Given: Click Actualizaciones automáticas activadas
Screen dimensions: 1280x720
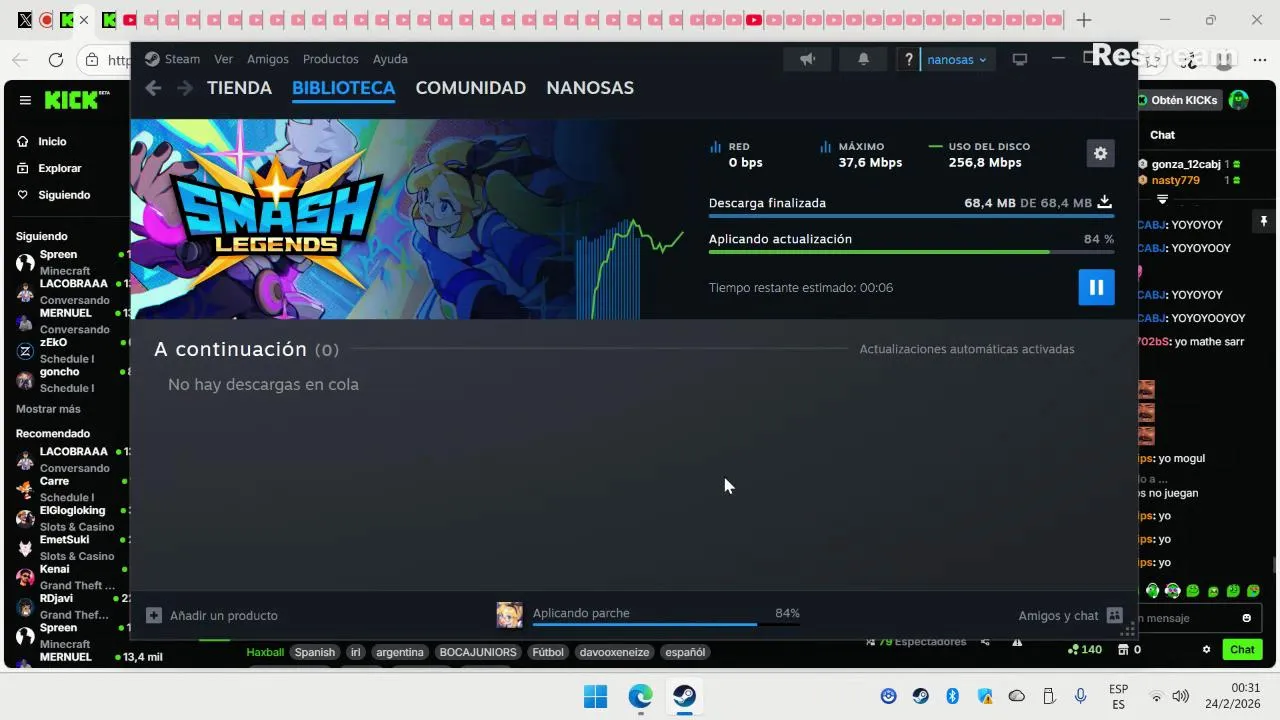Looking at the screenshot, I should (967, 349).
